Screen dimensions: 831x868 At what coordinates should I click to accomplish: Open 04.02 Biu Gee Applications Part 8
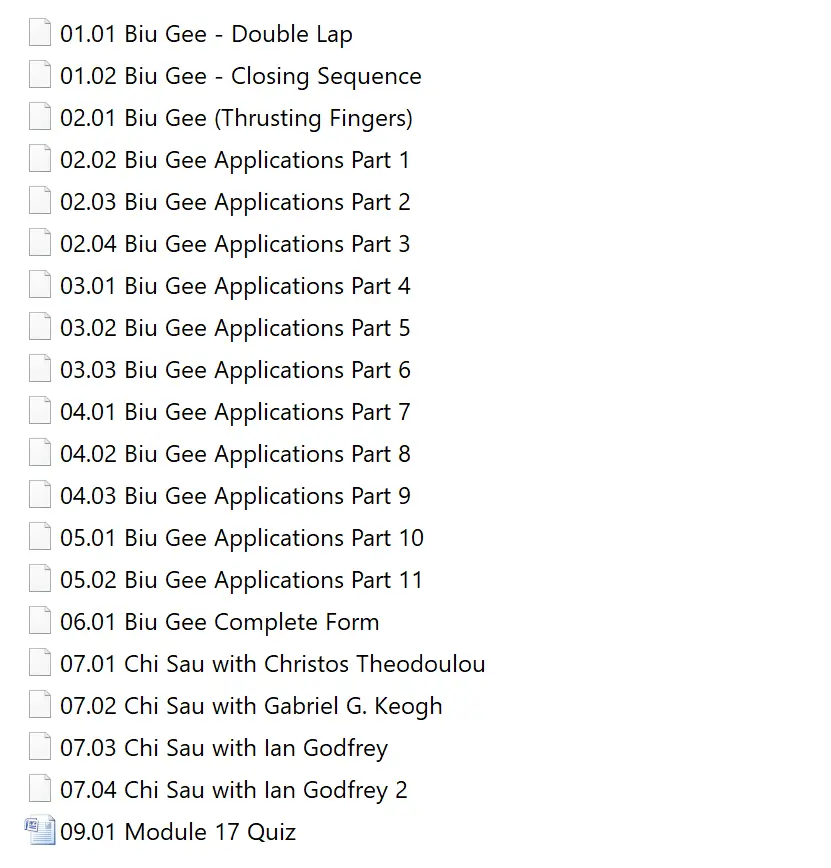point(234,454)
